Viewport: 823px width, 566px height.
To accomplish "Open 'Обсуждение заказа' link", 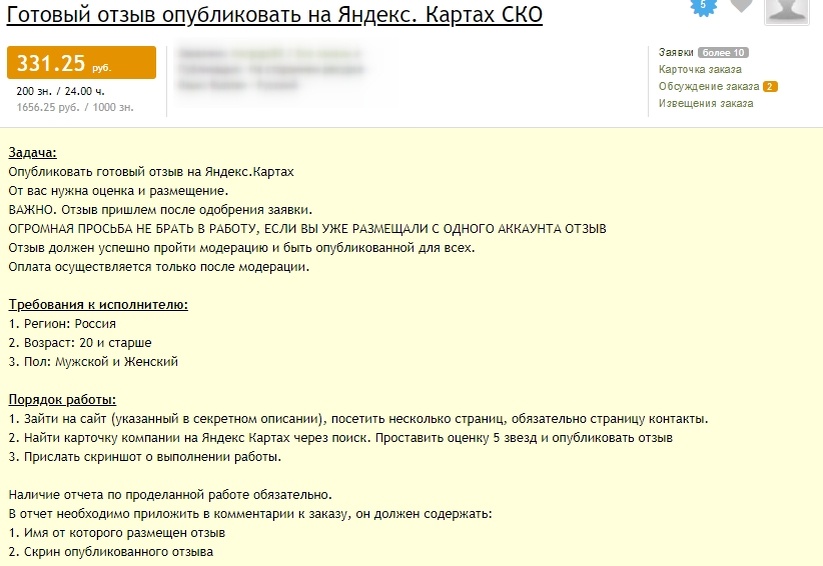I will (709, 86).
